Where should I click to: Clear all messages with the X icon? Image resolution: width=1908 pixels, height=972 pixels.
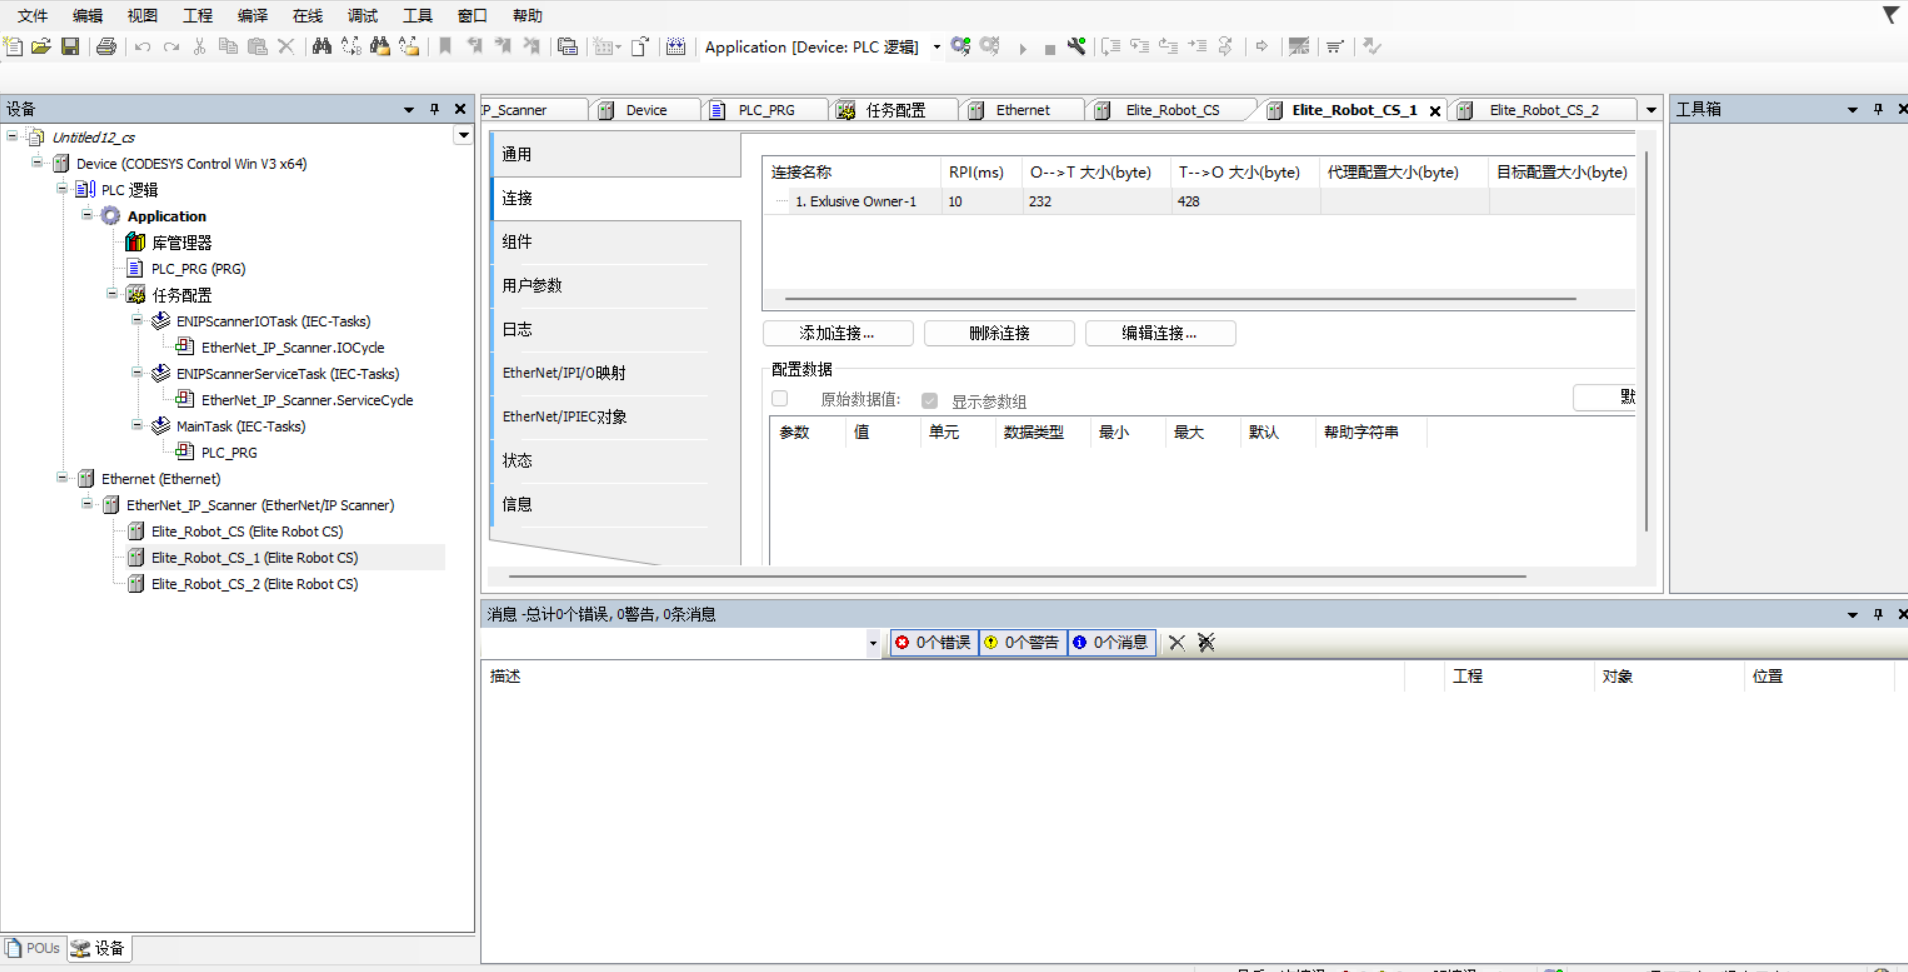1177,643
